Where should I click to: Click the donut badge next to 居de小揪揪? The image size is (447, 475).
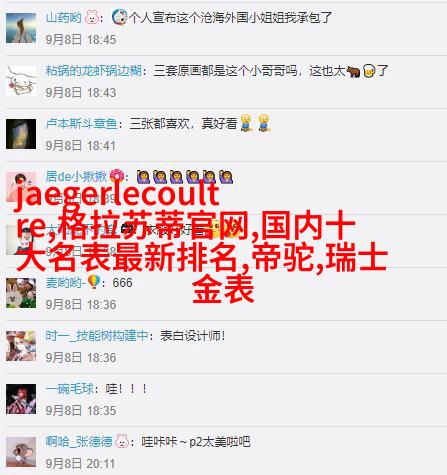click(116, 176)
